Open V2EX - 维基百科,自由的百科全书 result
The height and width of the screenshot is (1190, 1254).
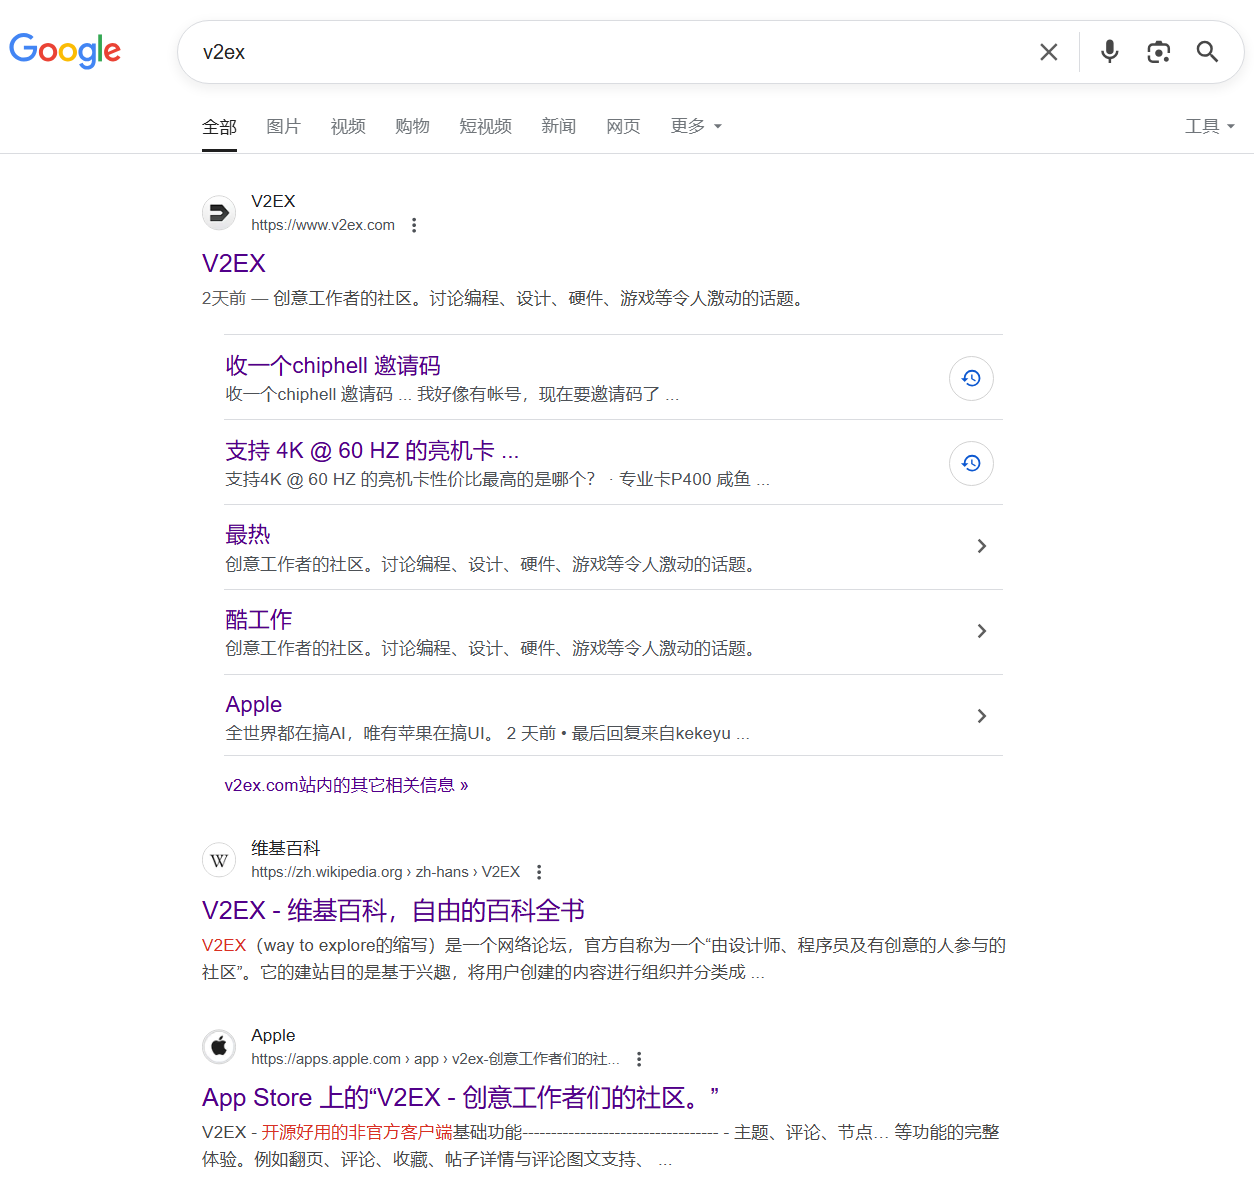pyautogui.click(x=393, y=910)
